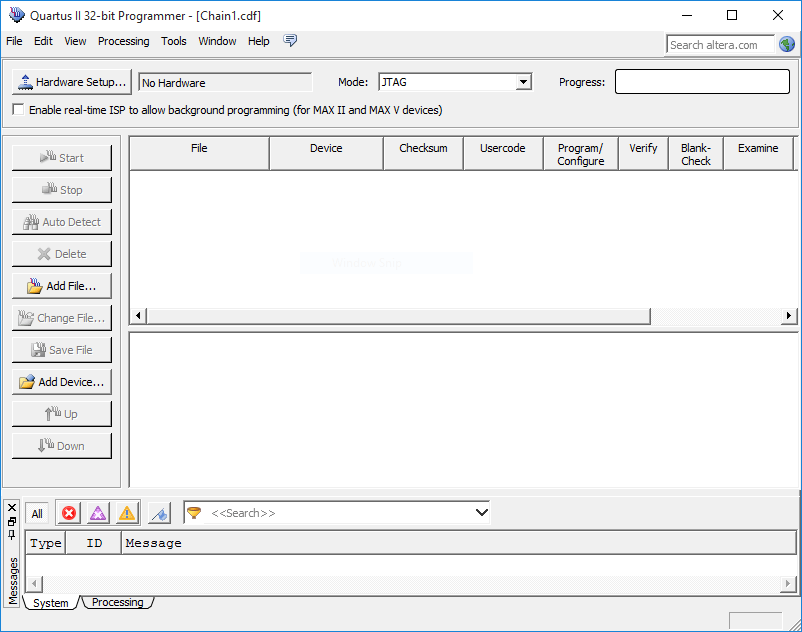Click the Blank-Check column header
The width and height of the screenshot is (802, 632).
click(696, 153)
